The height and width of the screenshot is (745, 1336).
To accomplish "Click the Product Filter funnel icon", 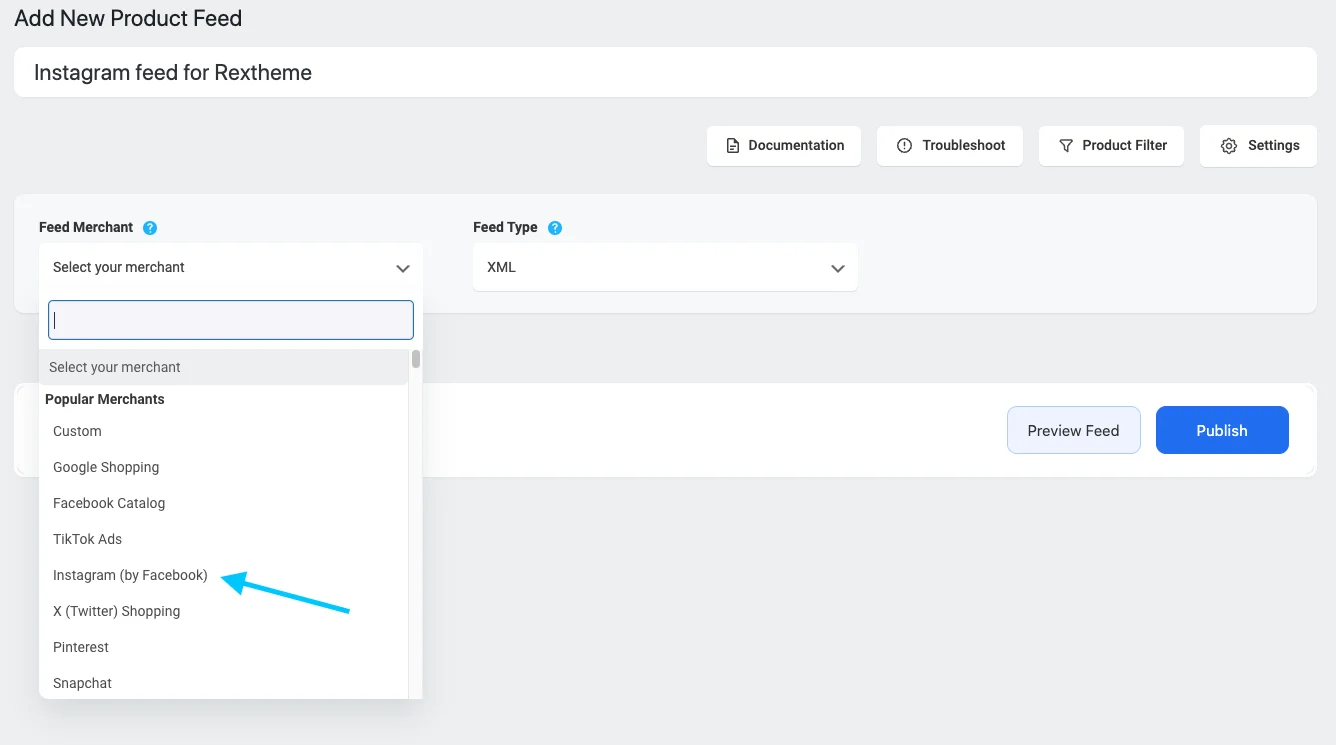I will 1066,146.
